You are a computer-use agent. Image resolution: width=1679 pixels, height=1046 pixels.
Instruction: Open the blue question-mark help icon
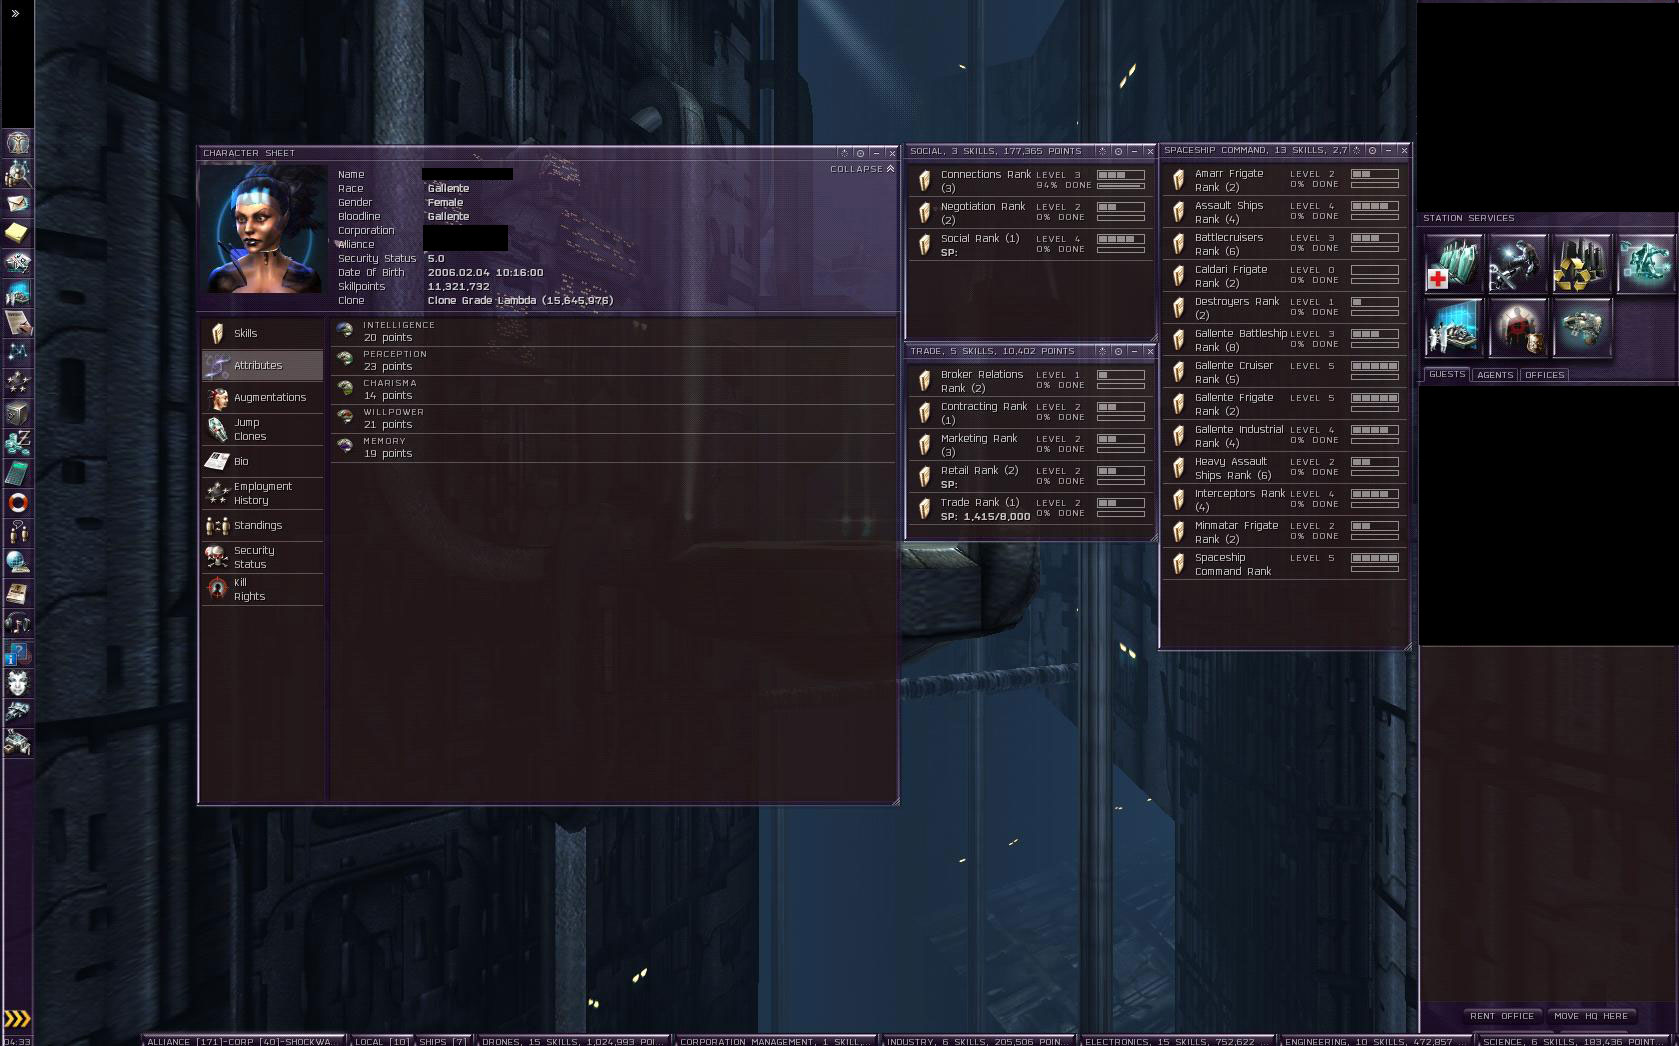(x=18, y=653)
